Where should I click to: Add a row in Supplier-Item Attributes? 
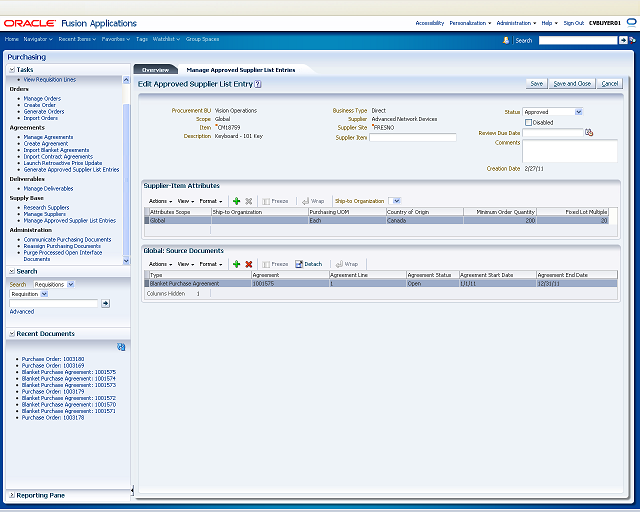tap(236, 201)
